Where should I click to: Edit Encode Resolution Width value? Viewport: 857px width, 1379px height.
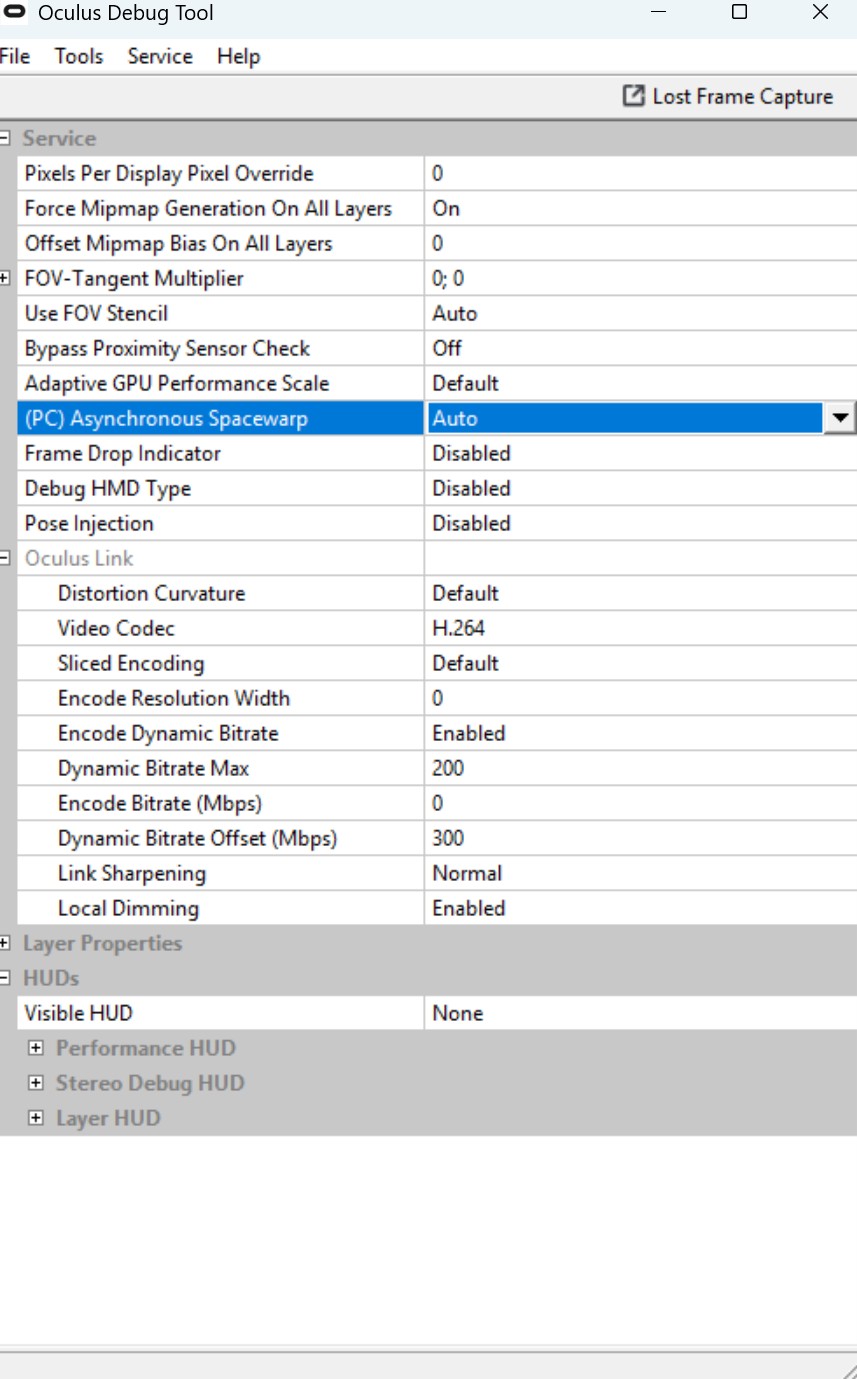click(640, 698)
